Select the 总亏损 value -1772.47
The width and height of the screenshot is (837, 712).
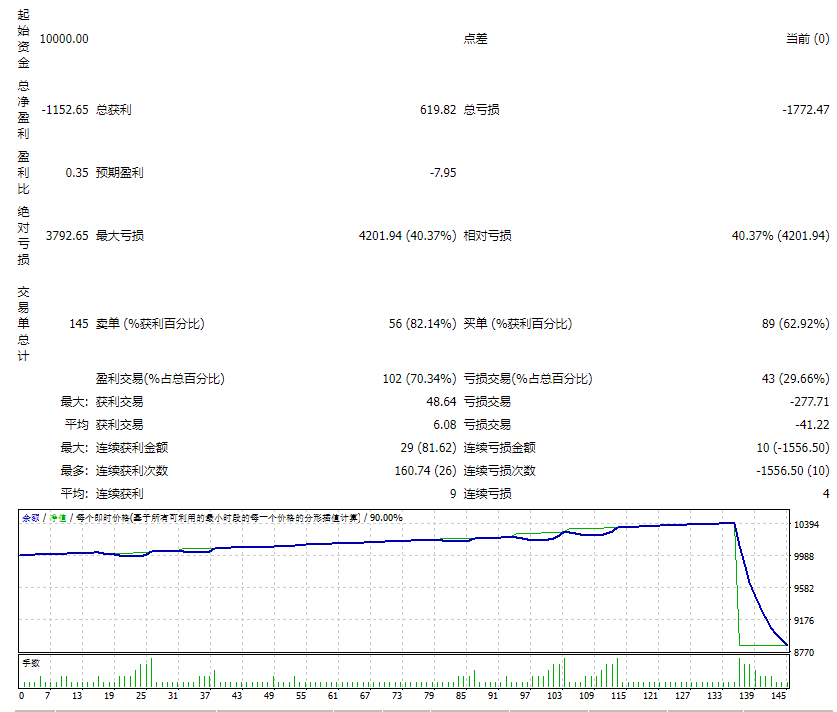(x=805, y=109)
